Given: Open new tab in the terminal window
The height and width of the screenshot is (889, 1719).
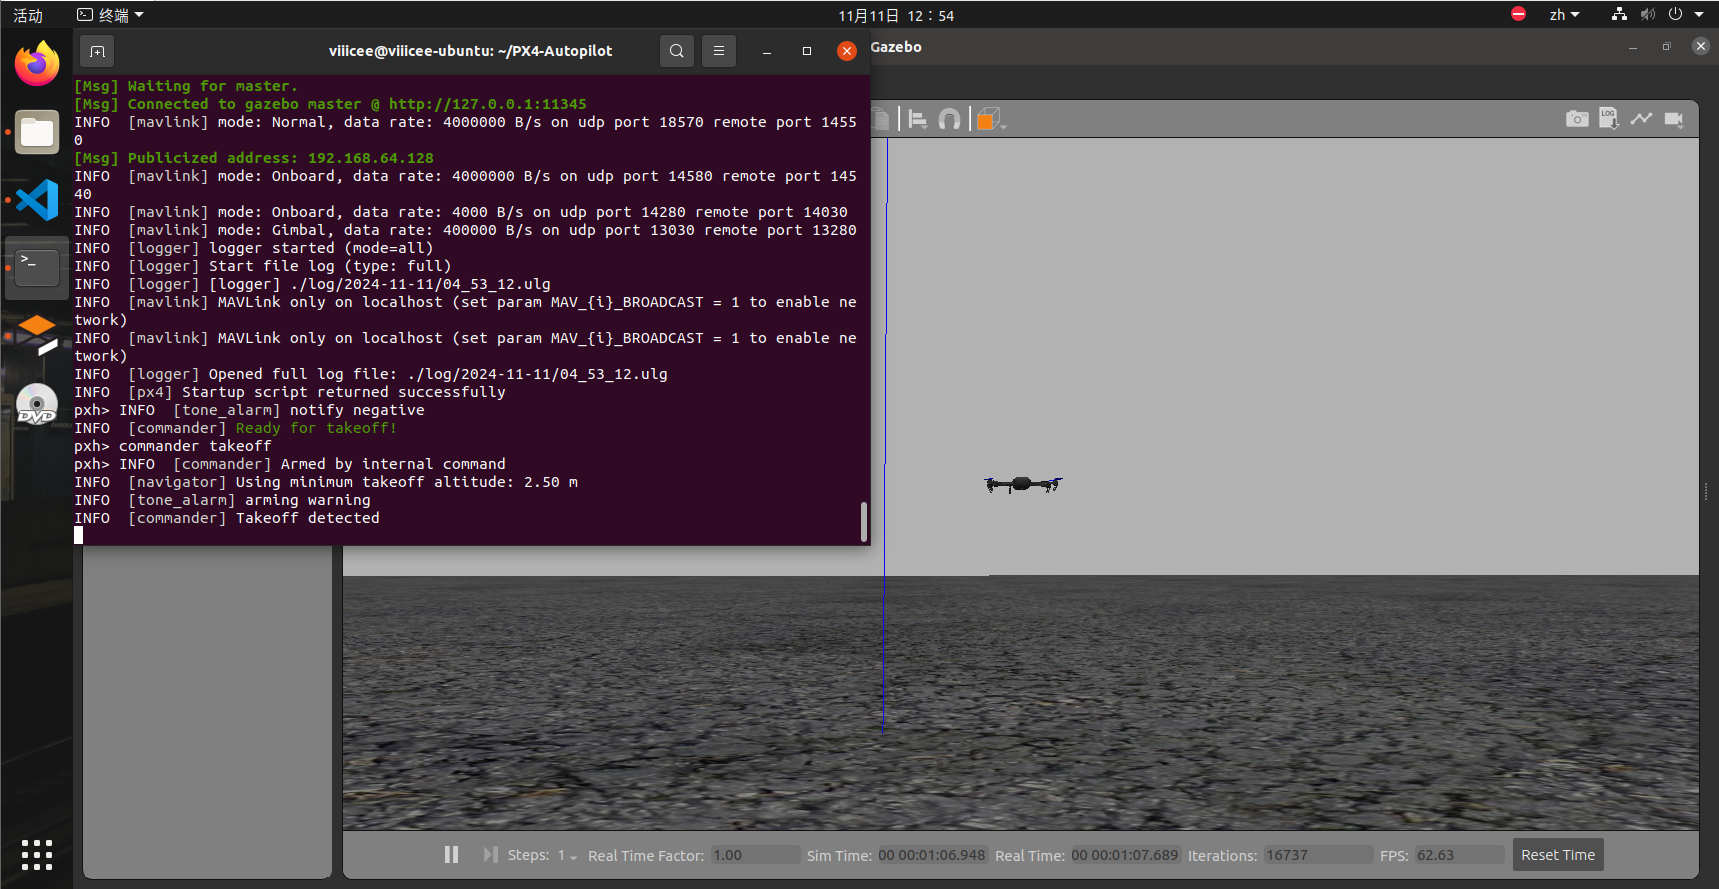Looking at the screenshot, I should (x=97, y=51).
